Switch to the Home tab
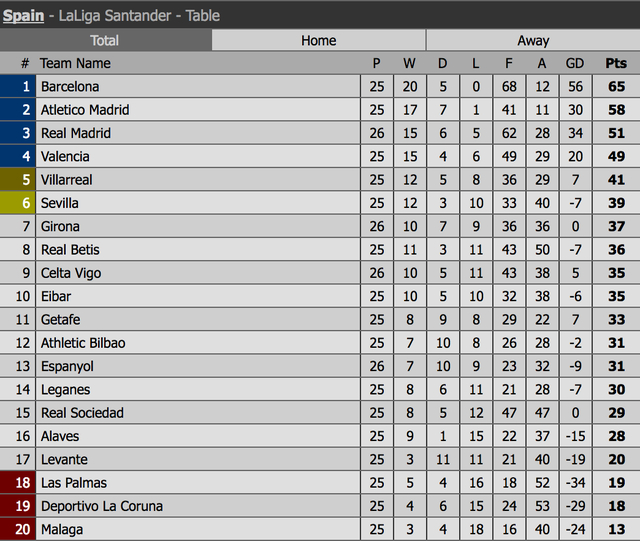Image resolution: width=640 pixels, height=541 pixels. click(319, 40)
